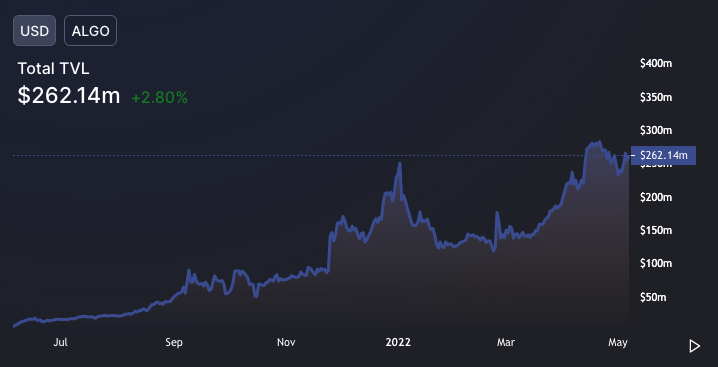Click the $100m axis label

pos(656,264)
